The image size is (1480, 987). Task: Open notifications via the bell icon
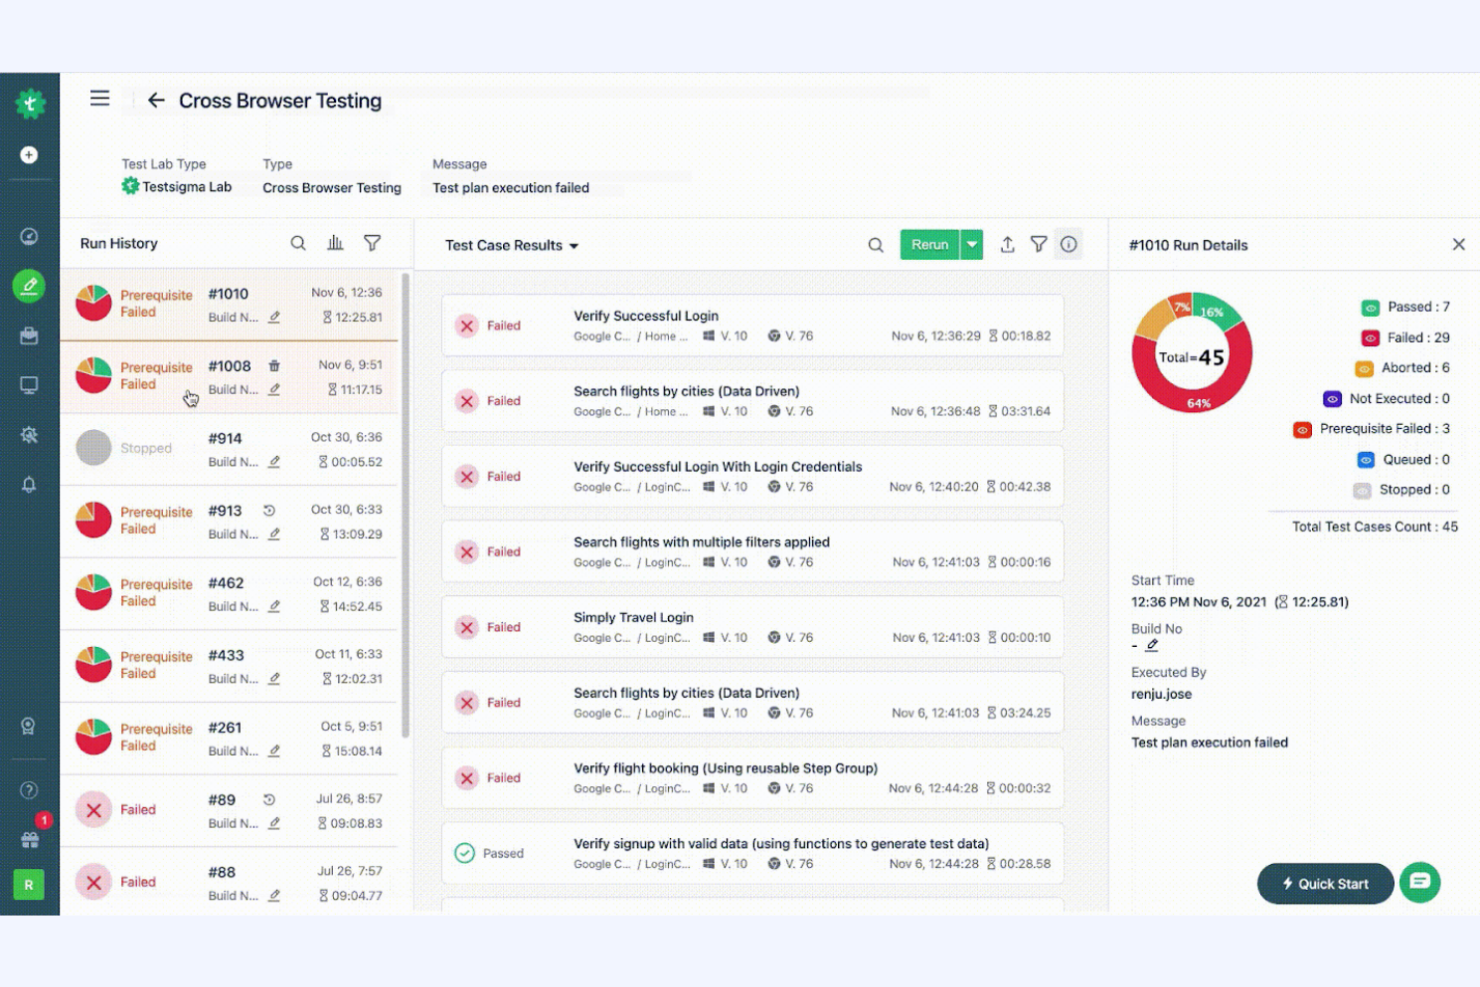pos(29,484)
